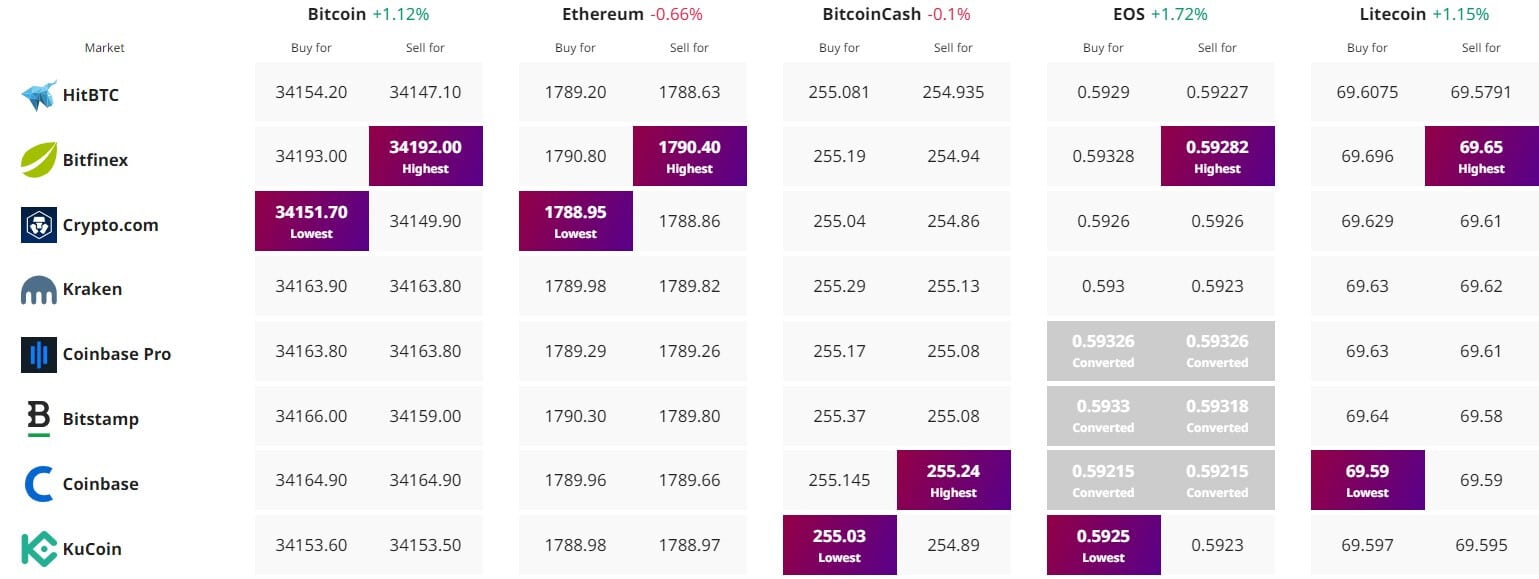
Task: Open the EOS +1.72% header
Action: click(x=1159, y=14)
